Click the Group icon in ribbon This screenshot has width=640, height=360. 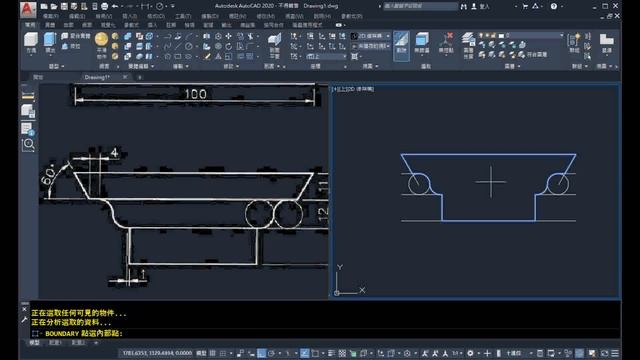[574, 43]
